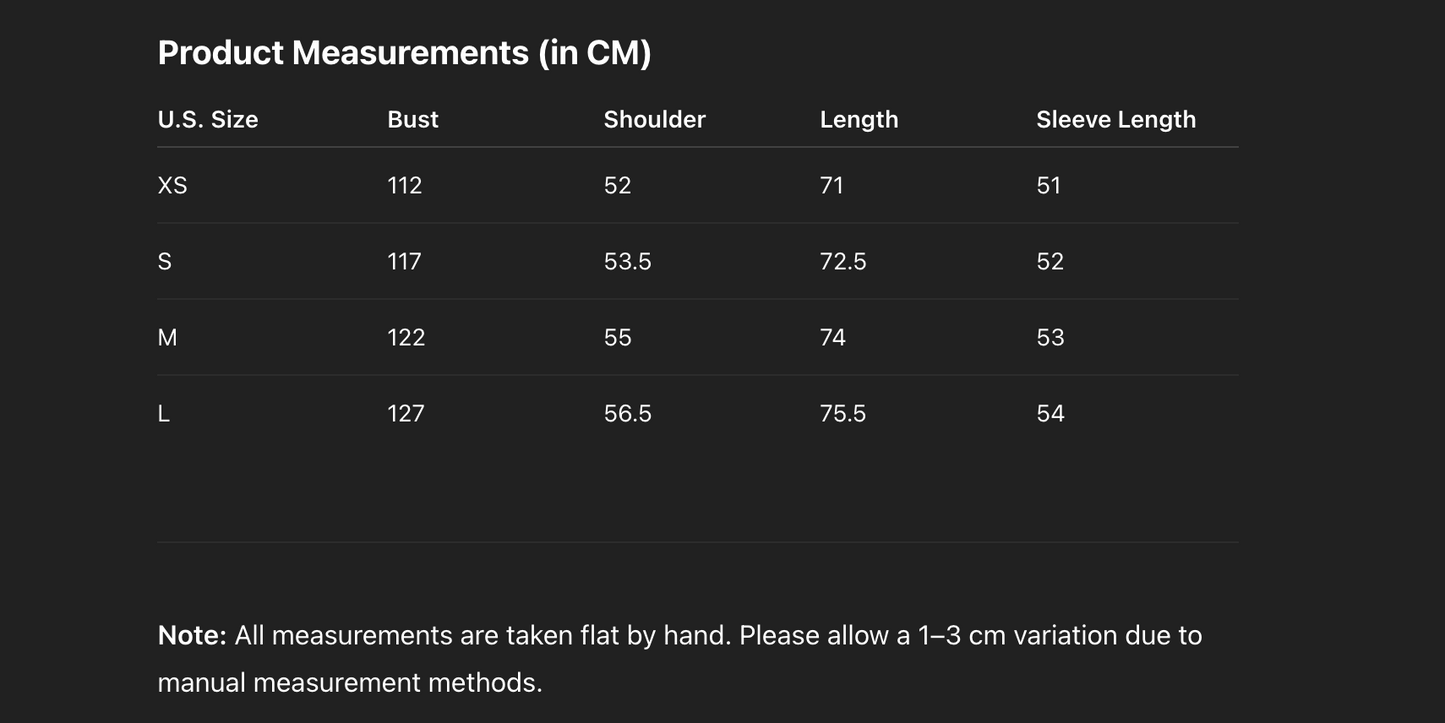Click the Shoulder column header
This screenshot has width=1445, height=723.
(x=654, y=120)
